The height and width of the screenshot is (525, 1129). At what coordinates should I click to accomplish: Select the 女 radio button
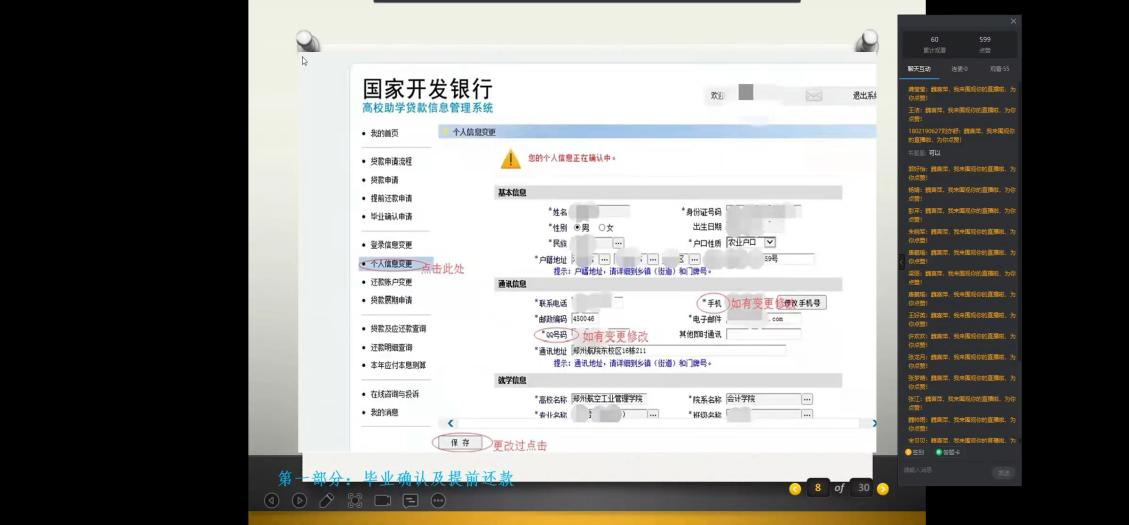(x=602, y=228)
